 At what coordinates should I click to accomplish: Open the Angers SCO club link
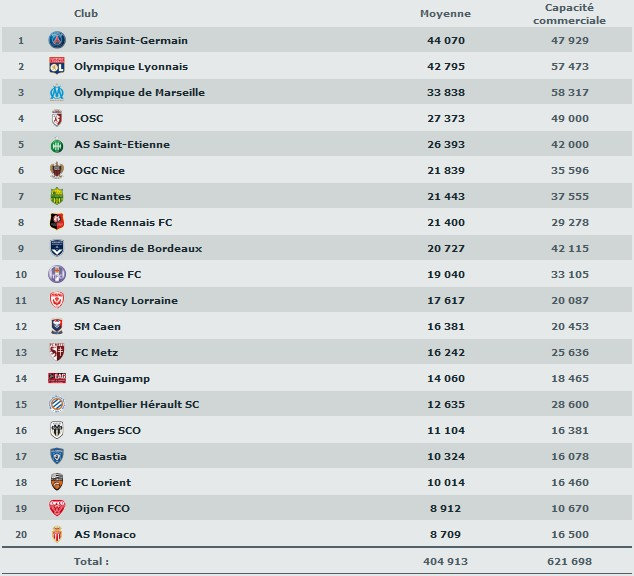tap(107, 431)
